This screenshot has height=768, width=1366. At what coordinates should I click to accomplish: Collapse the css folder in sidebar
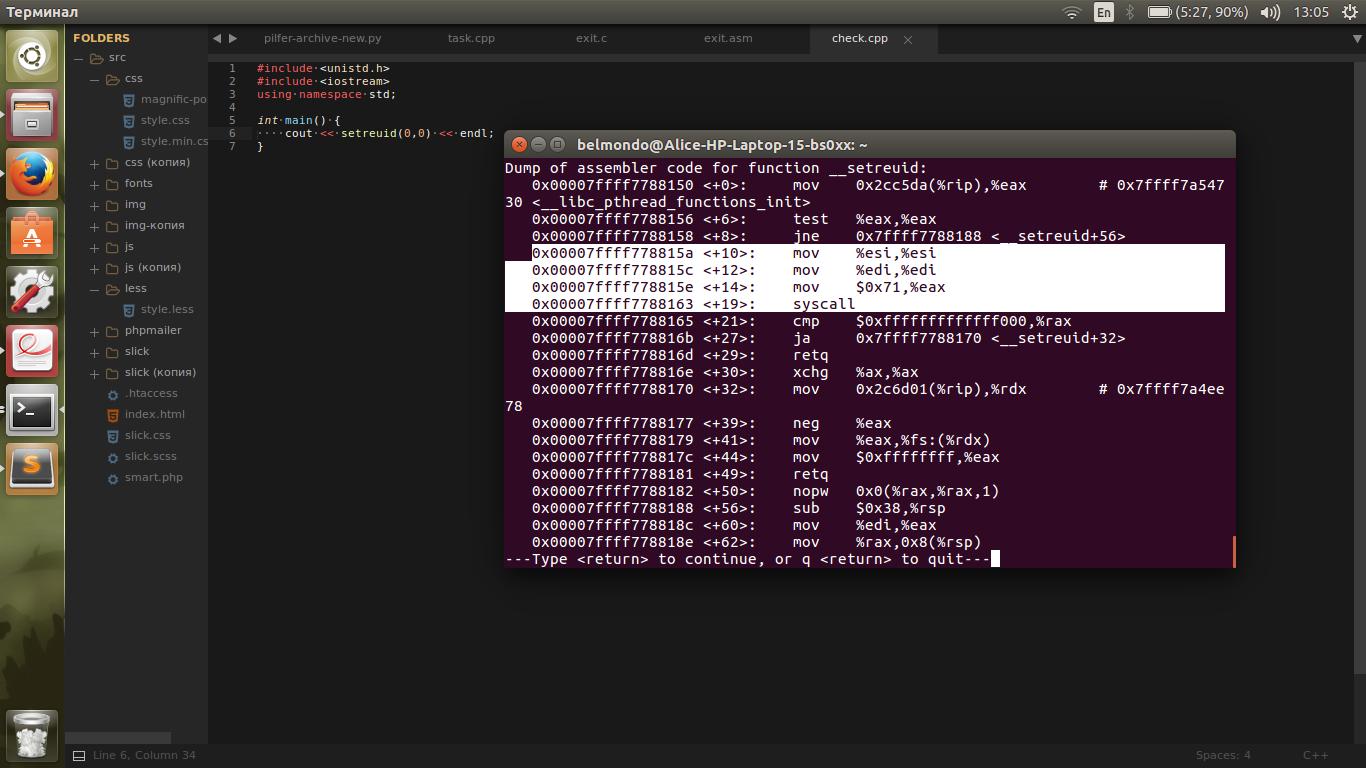94,78
